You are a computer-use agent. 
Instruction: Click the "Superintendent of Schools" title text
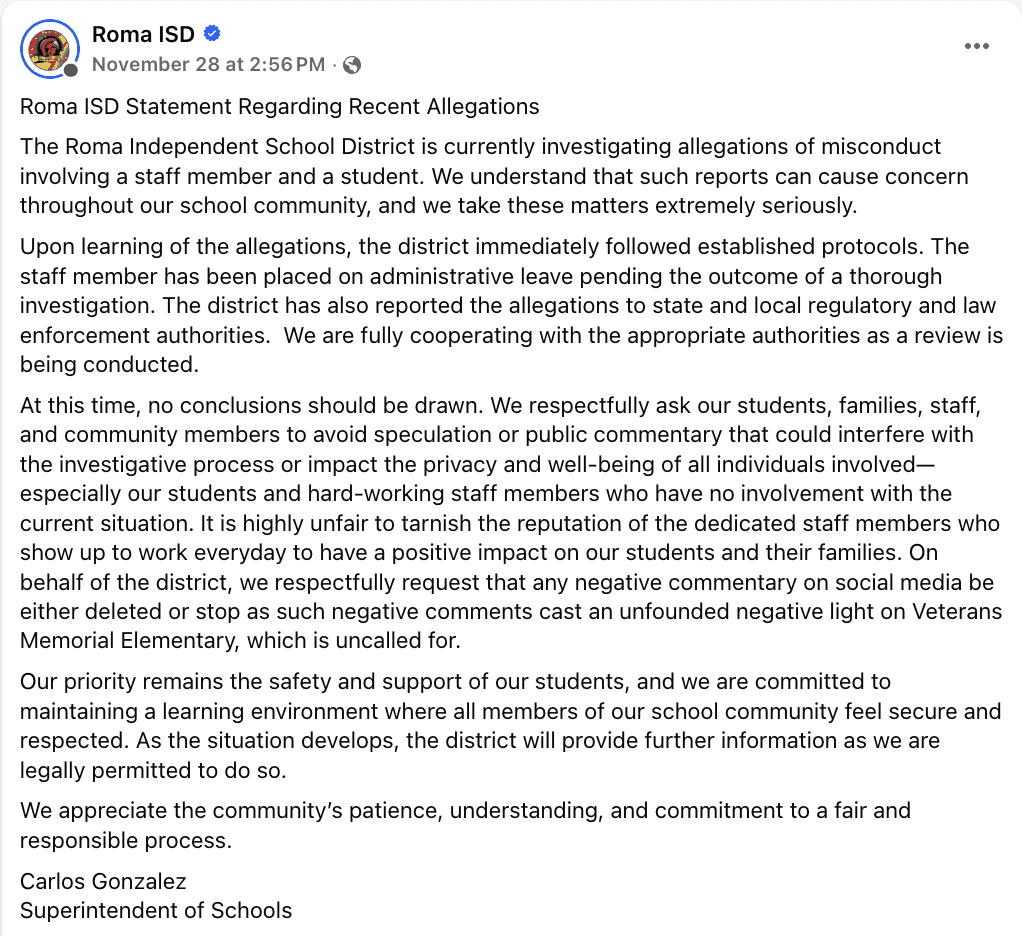point(156,910)
